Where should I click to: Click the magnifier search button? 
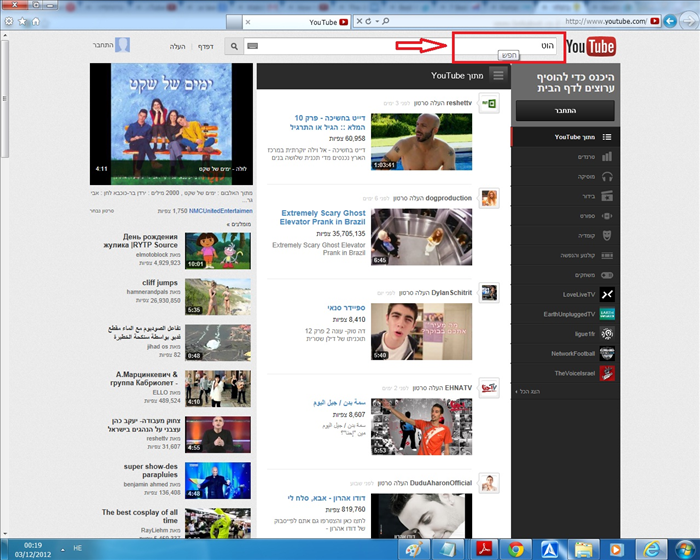234,46
